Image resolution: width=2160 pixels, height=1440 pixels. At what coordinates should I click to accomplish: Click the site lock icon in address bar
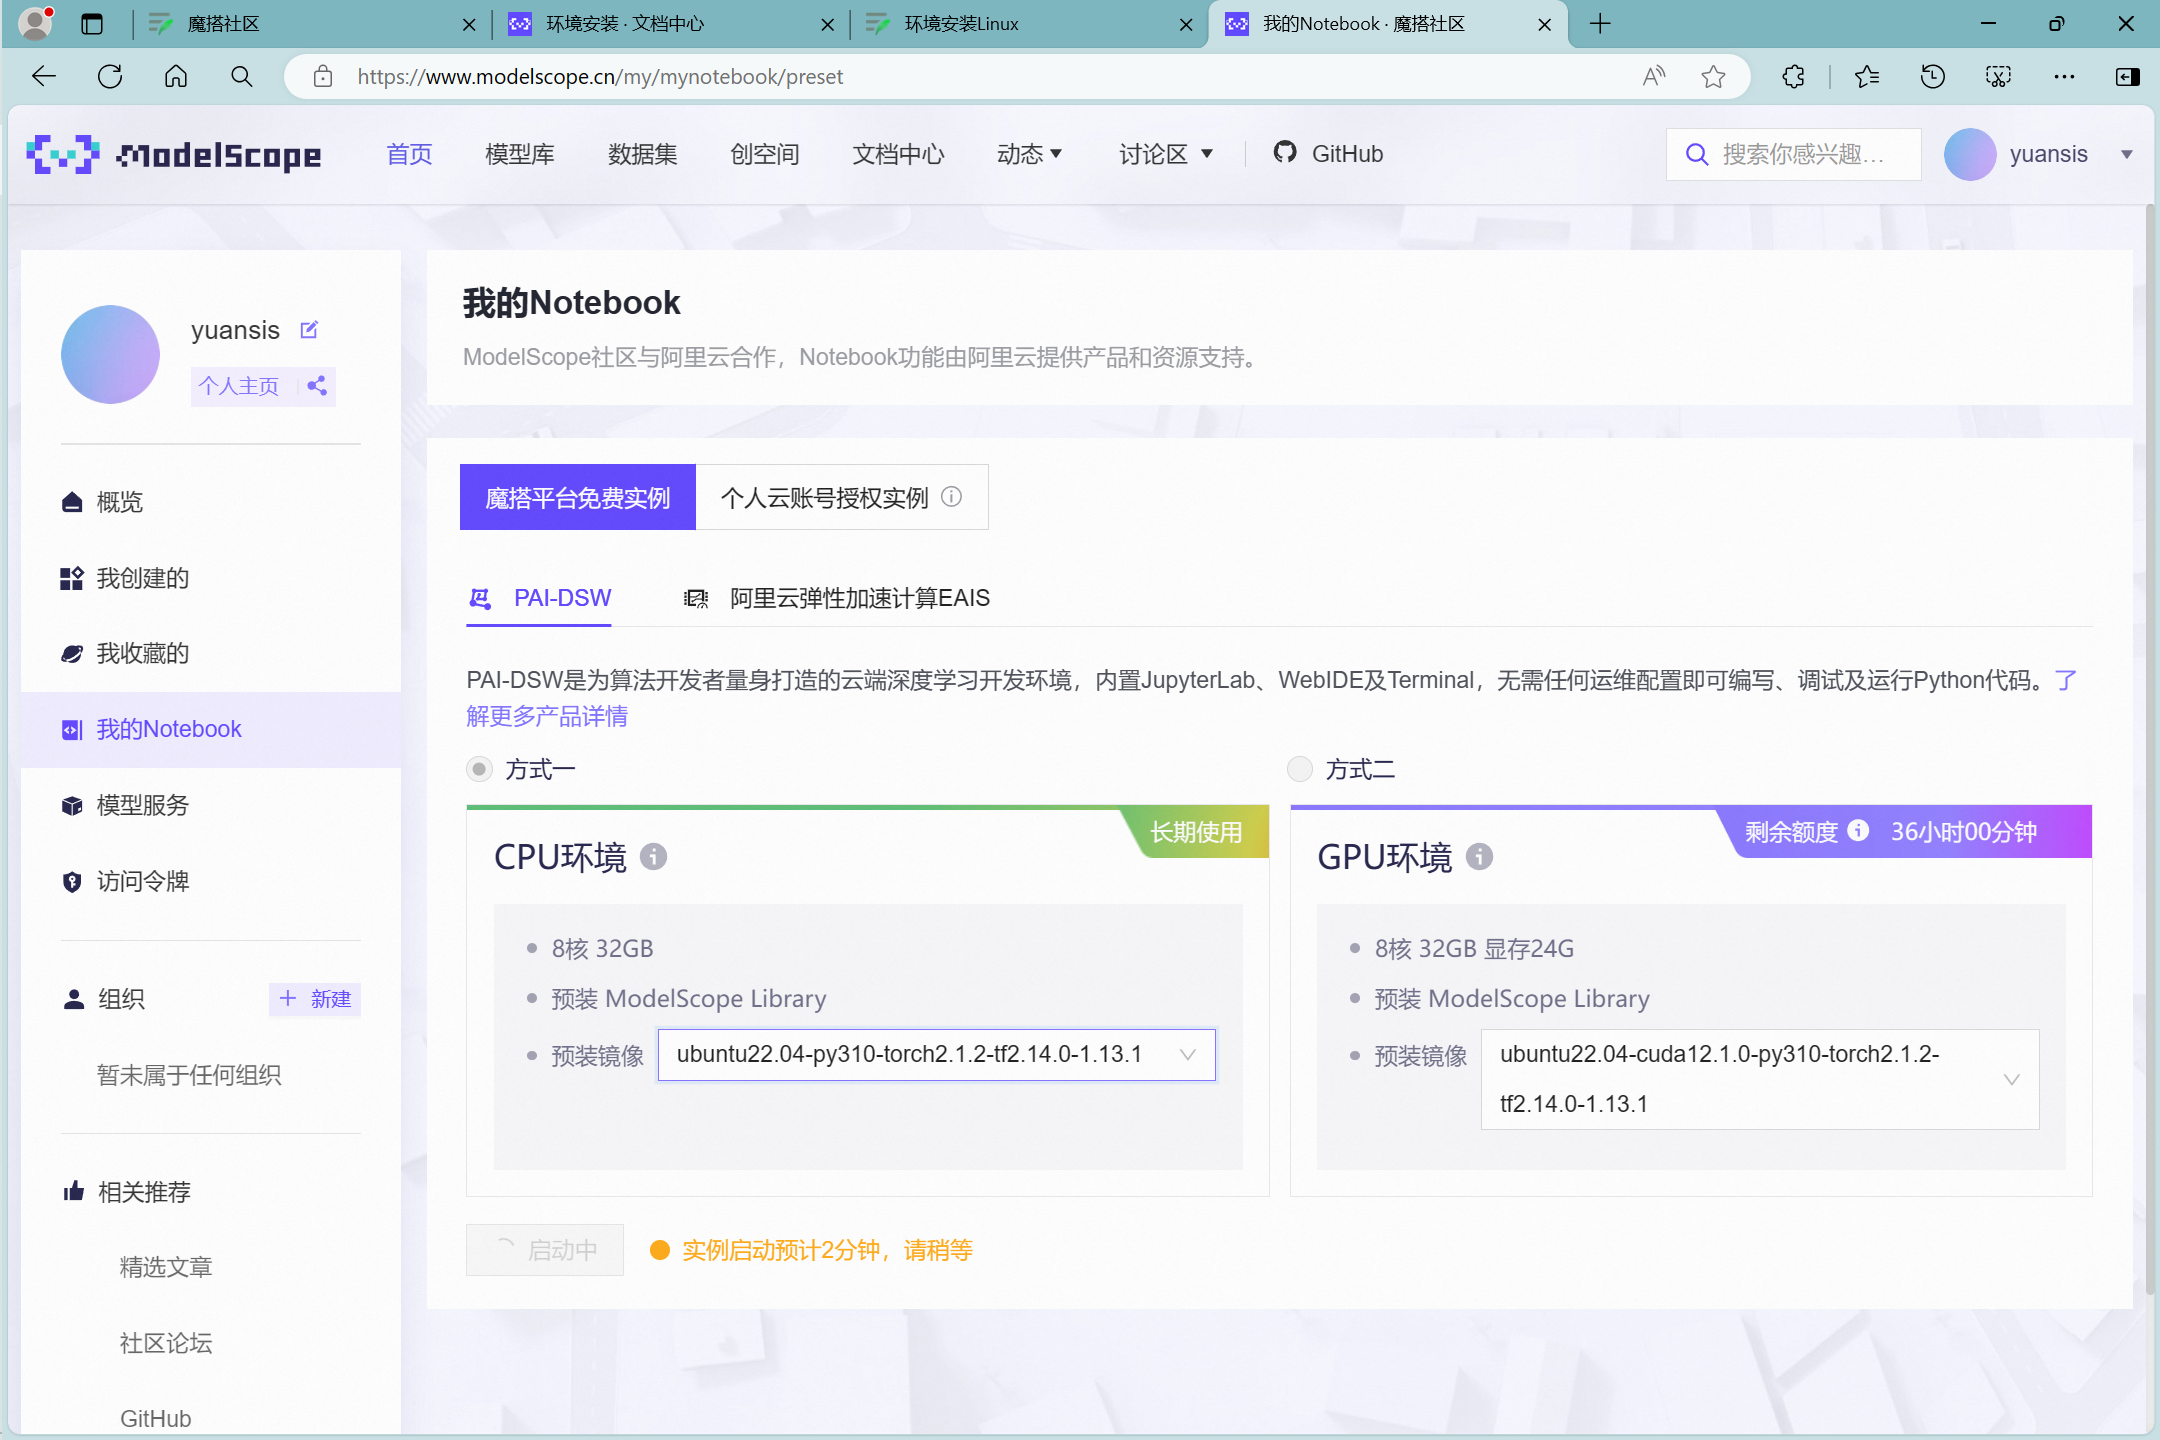pyautogui.click(x=323, y=77)
